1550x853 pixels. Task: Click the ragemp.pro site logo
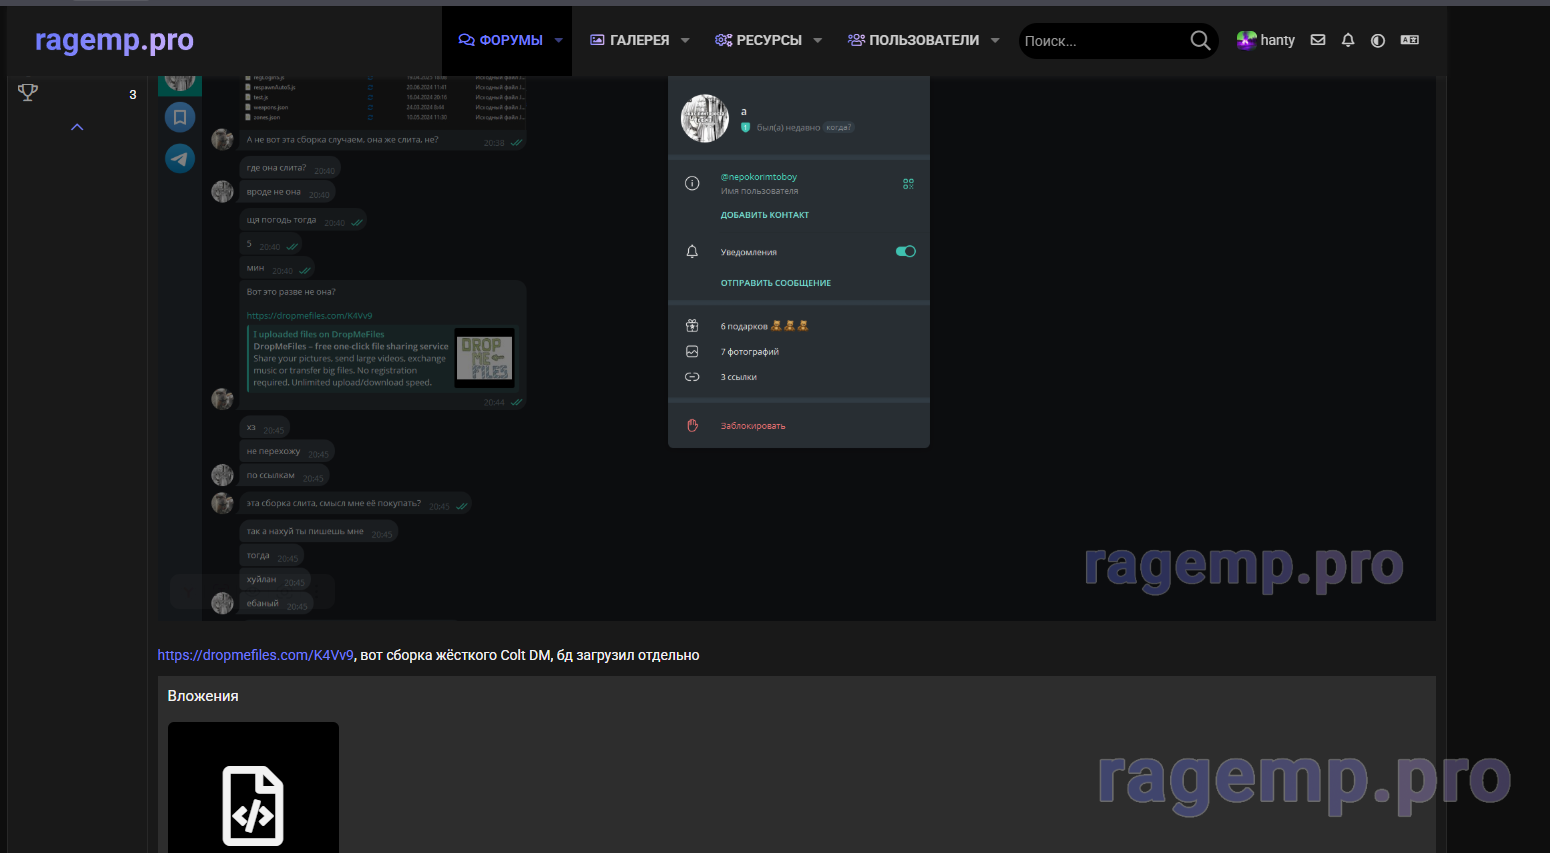click(x=114, y=40)
